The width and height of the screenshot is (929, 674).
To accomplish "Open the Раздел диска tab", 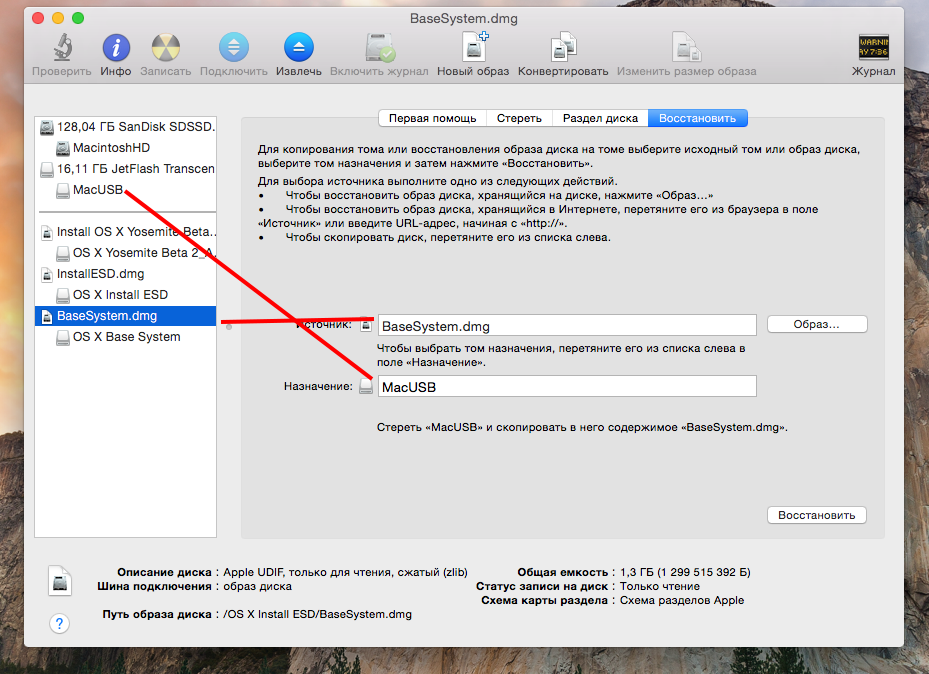I will (x=600, y=118).
